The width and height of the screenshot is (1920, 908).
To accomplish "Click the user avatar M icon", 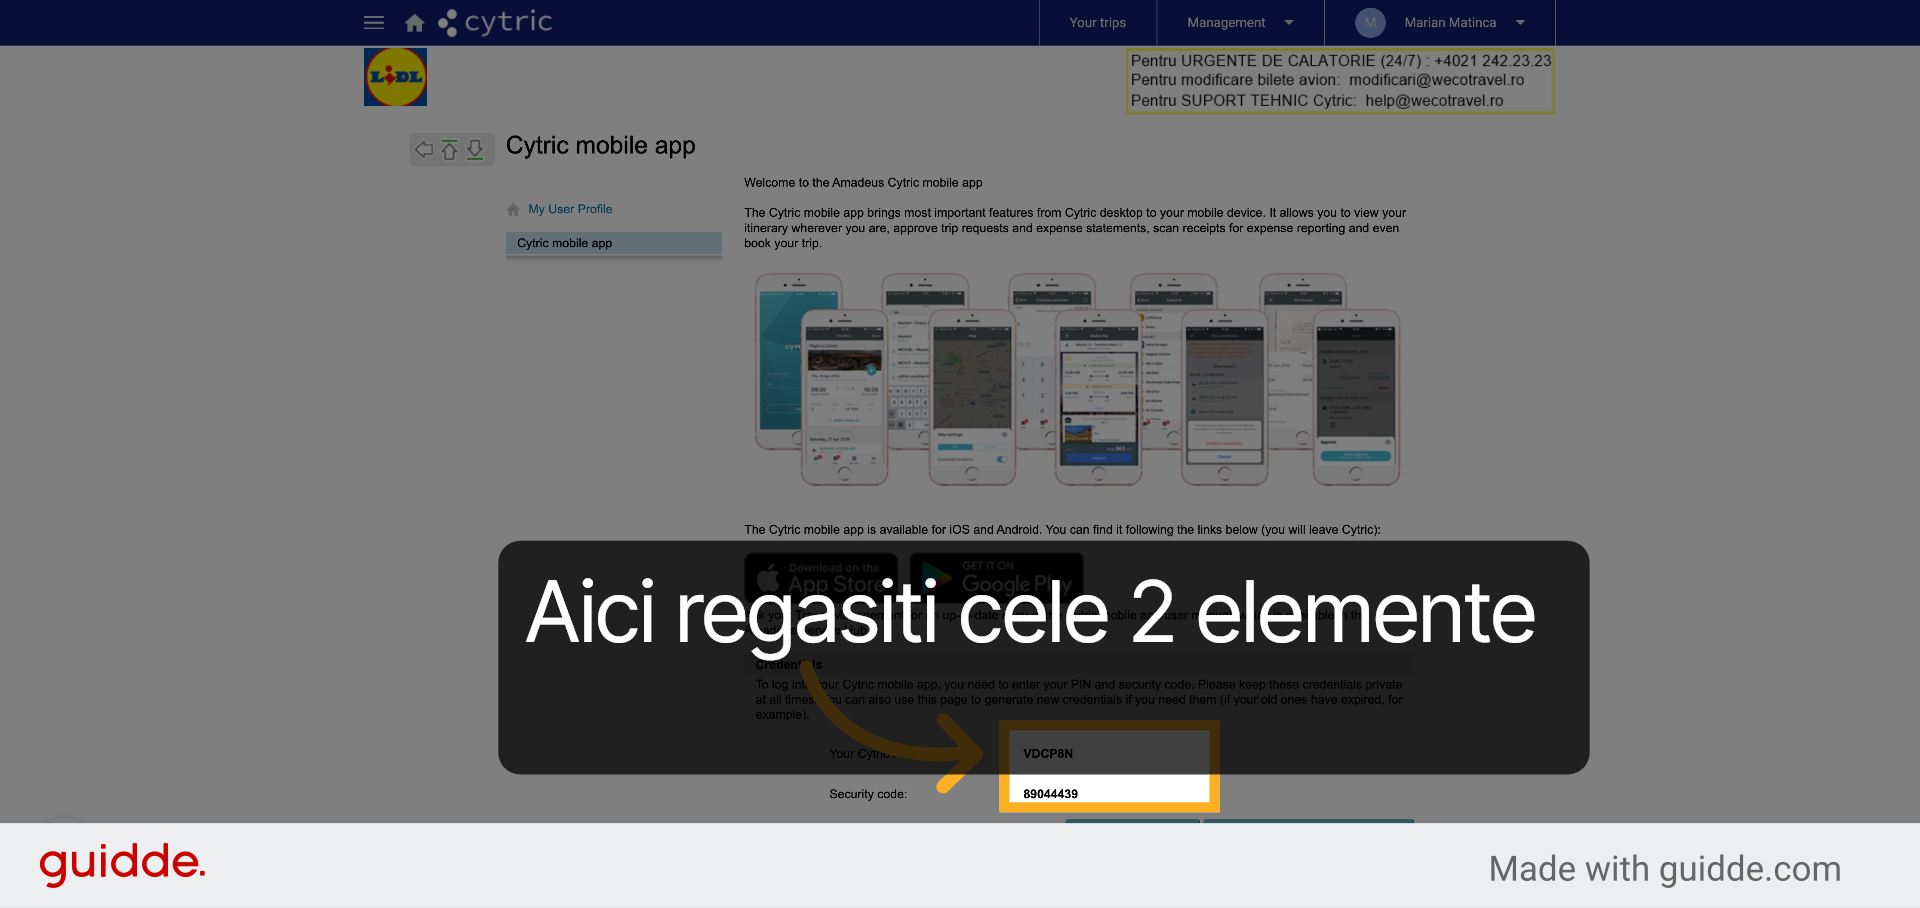I will (x=1370, y=22).
